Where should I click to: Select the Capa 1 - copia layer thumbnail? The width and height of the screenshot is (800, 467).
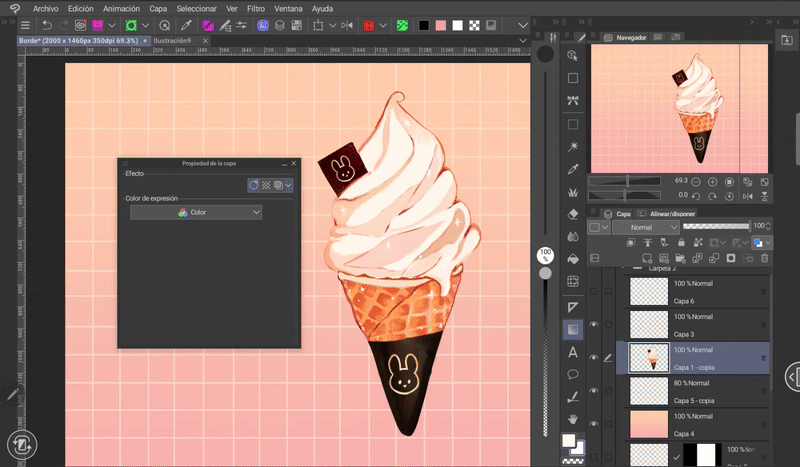[x=649, y=357]
